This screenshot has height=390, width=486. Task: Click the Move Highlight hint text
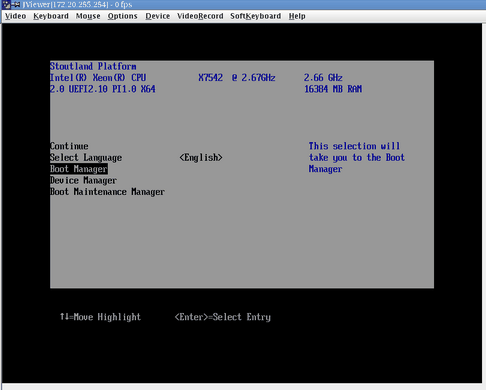click(x=100, y=317)
